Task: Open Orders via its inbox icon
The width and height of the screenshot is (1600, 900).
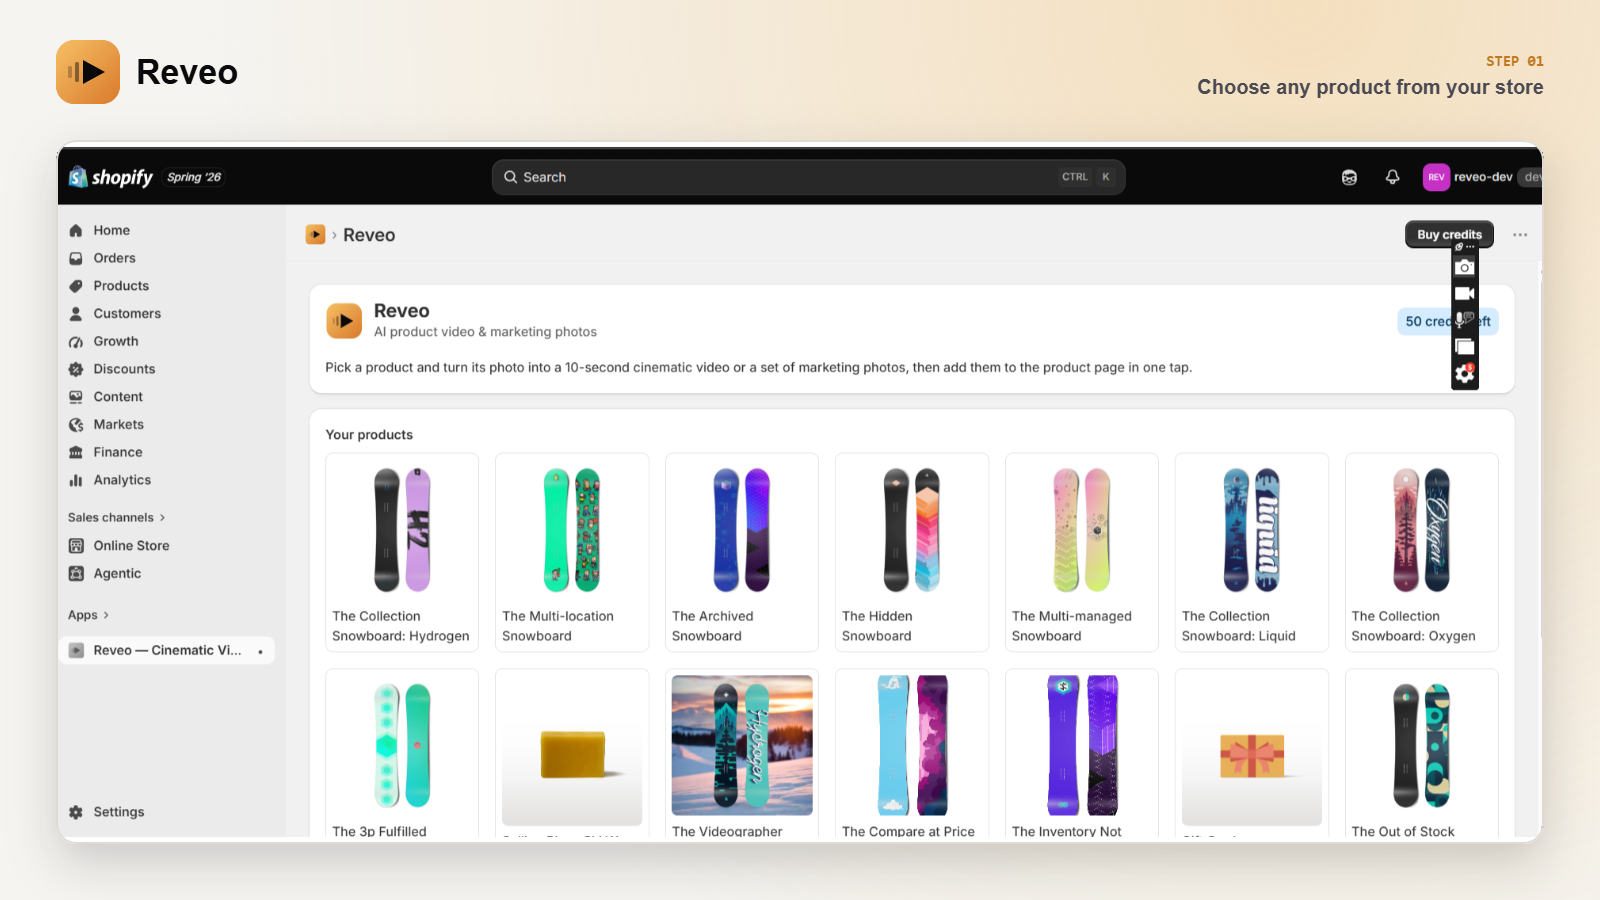Action: (76, 258)
